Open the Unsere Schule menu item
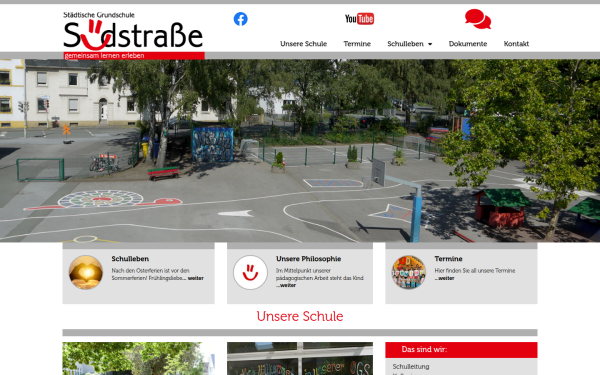The width and height of the screenshot is (600, 375). pos(303,44)
